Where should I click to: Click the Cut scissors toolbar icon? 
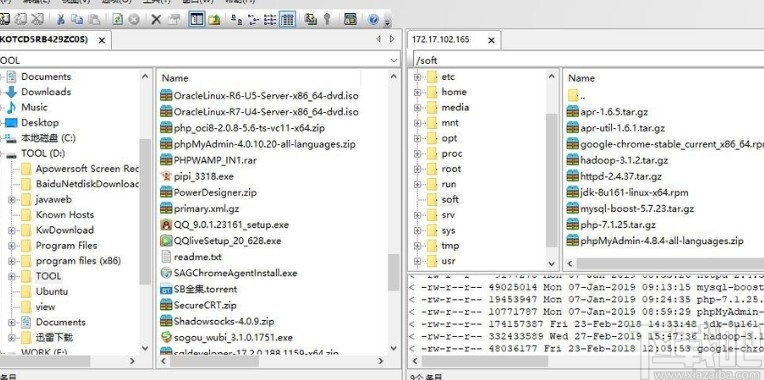point(61,19)
